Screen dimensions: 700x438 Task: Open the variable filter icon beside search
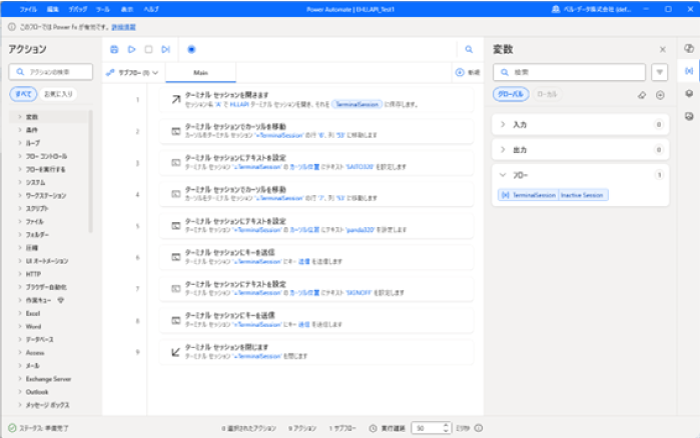point(660,72)
